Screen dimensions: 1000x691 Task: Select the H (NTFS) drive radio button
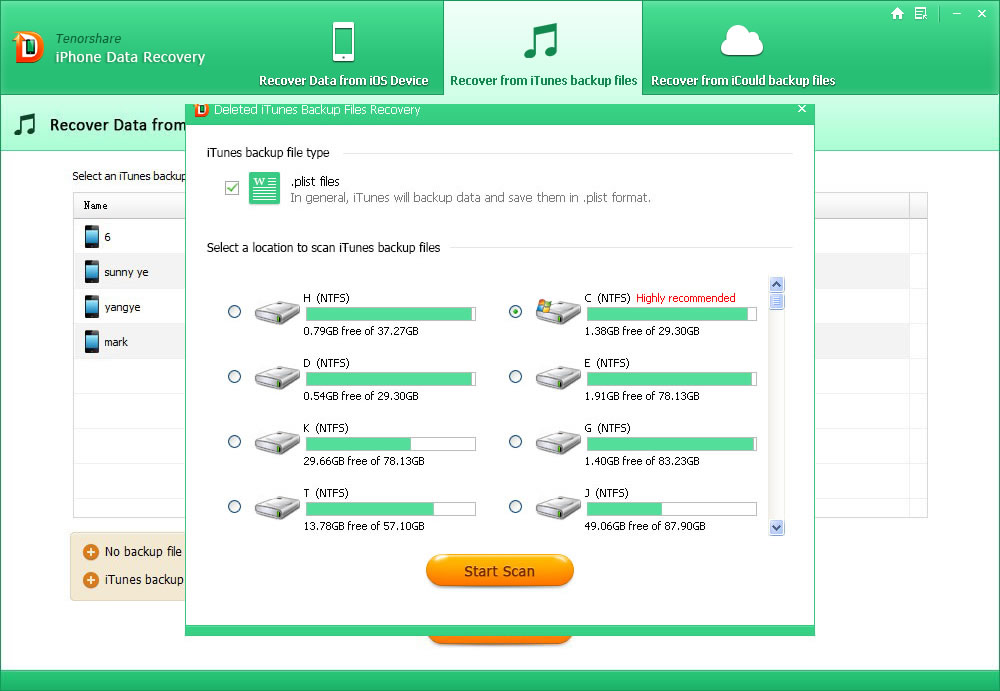(235, 311)
